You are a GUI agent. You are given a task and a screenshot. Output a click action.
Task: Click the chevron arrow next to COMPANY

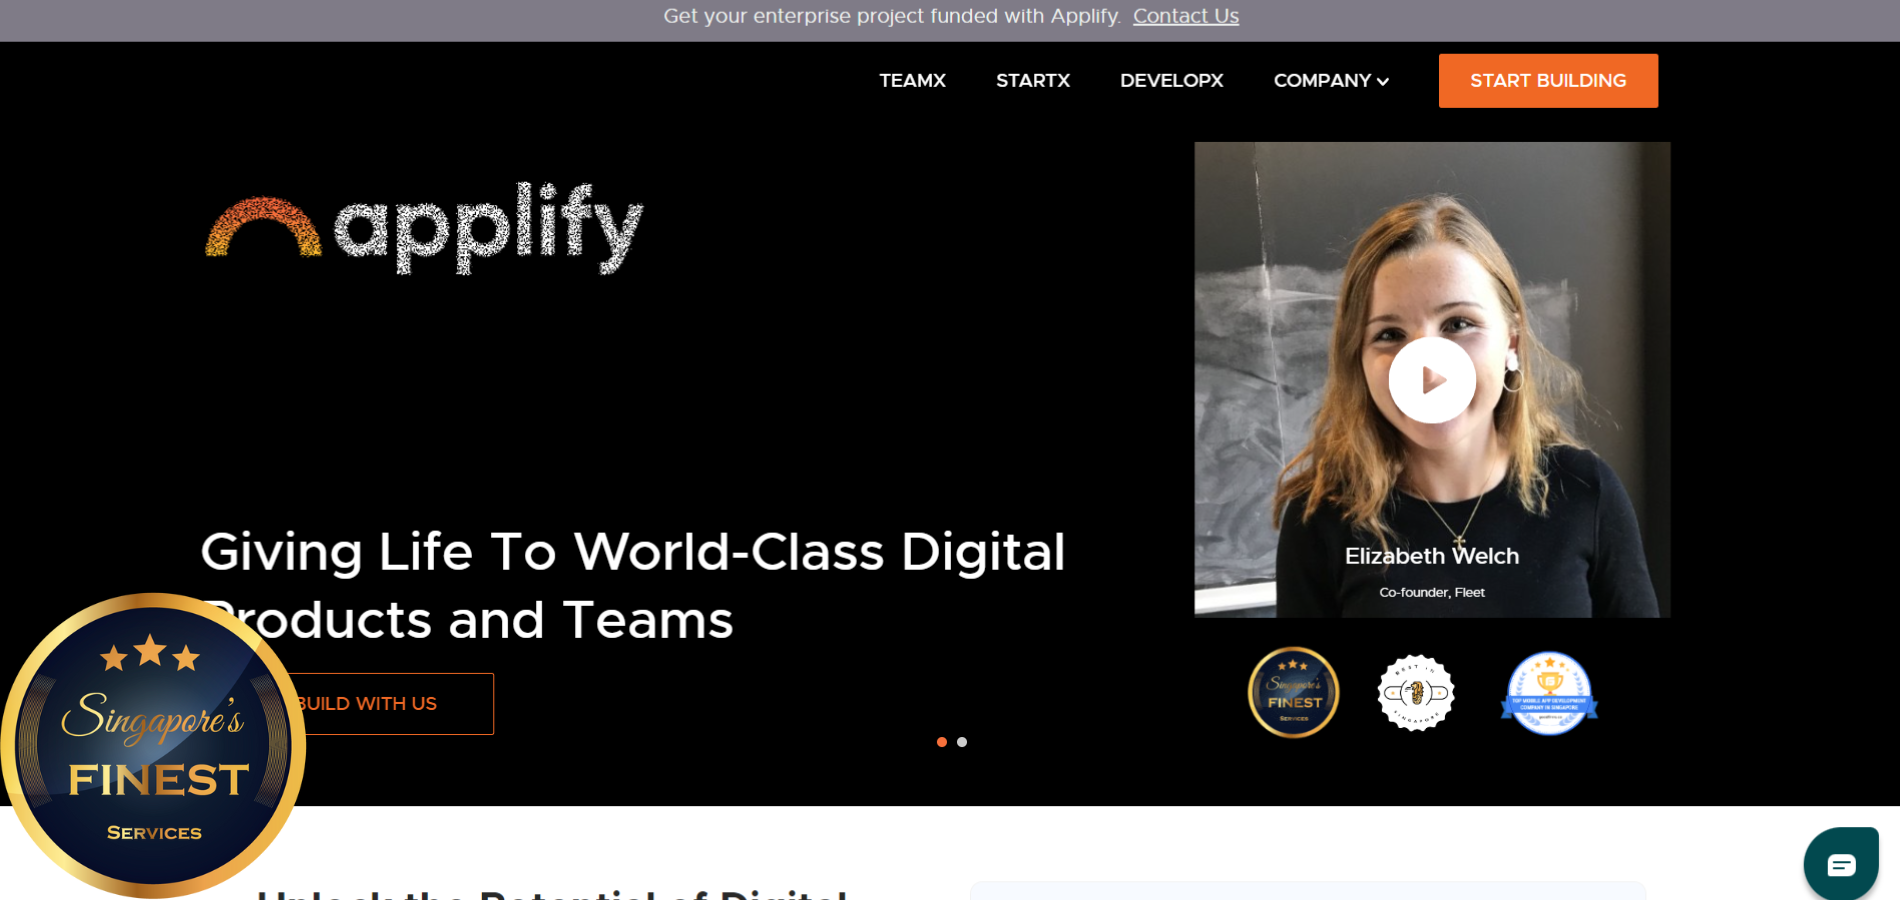1383,82
